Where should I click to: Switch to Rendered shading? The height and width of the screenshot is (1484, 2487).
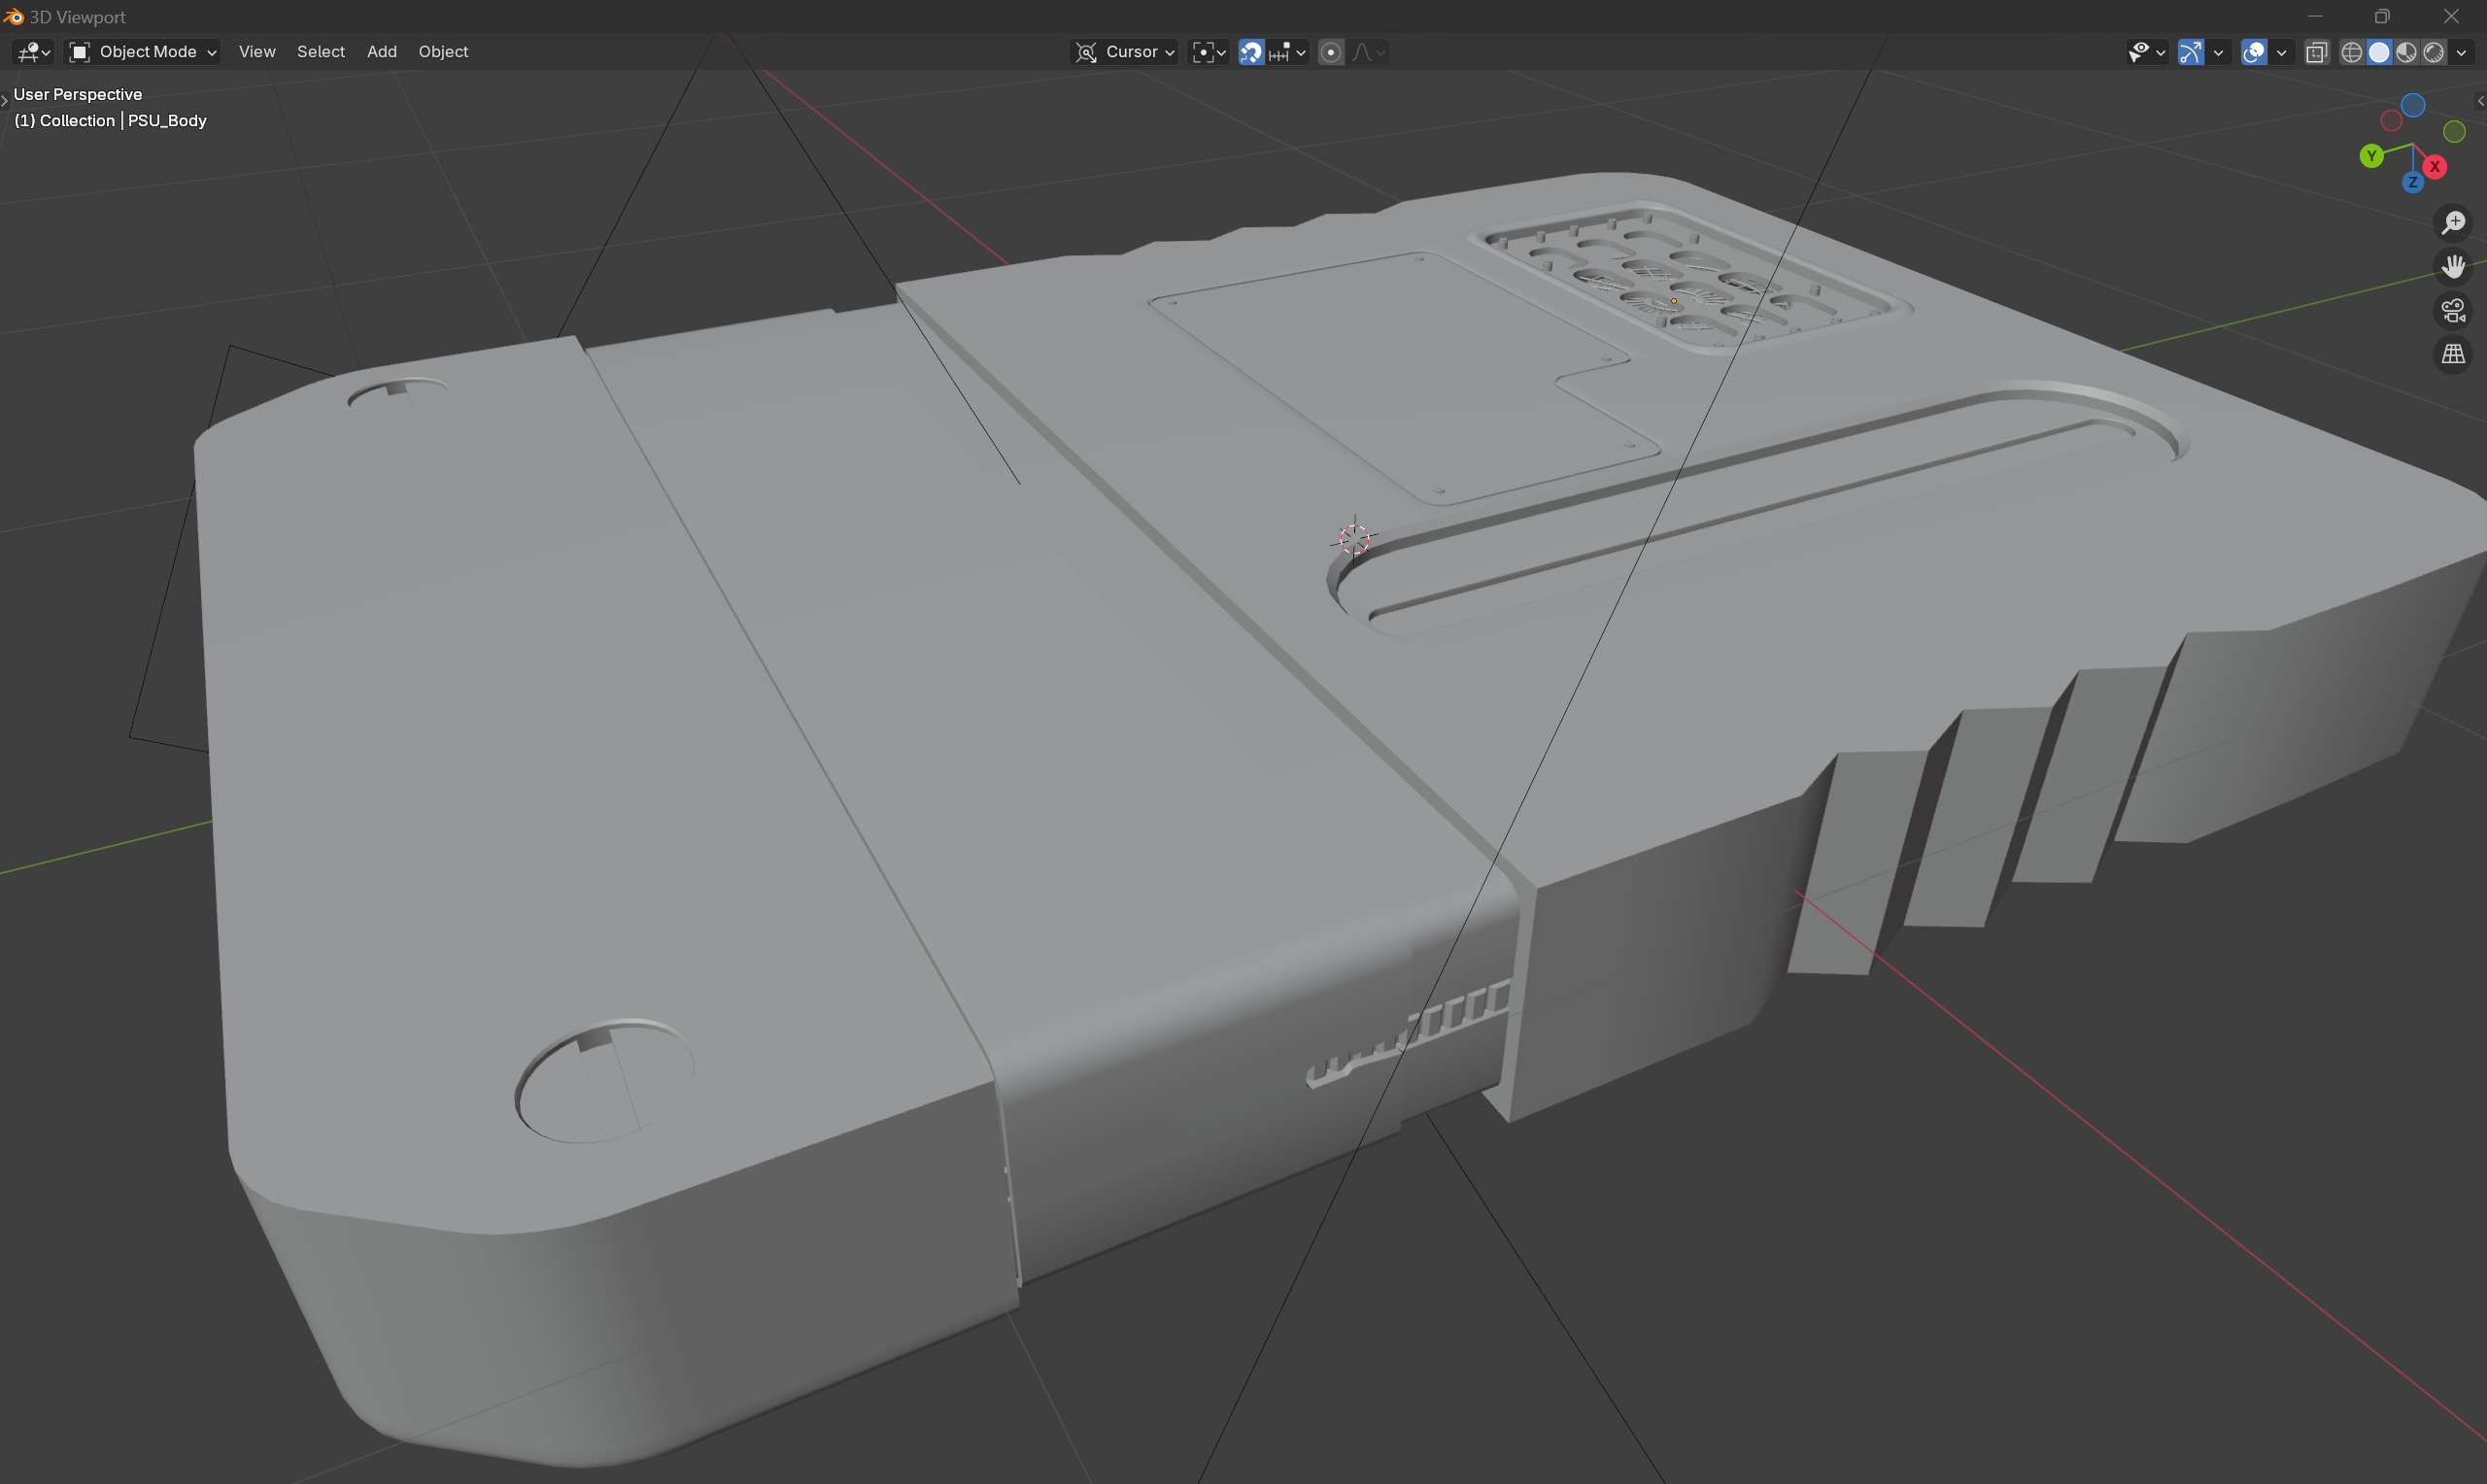tap(2433, 52)
